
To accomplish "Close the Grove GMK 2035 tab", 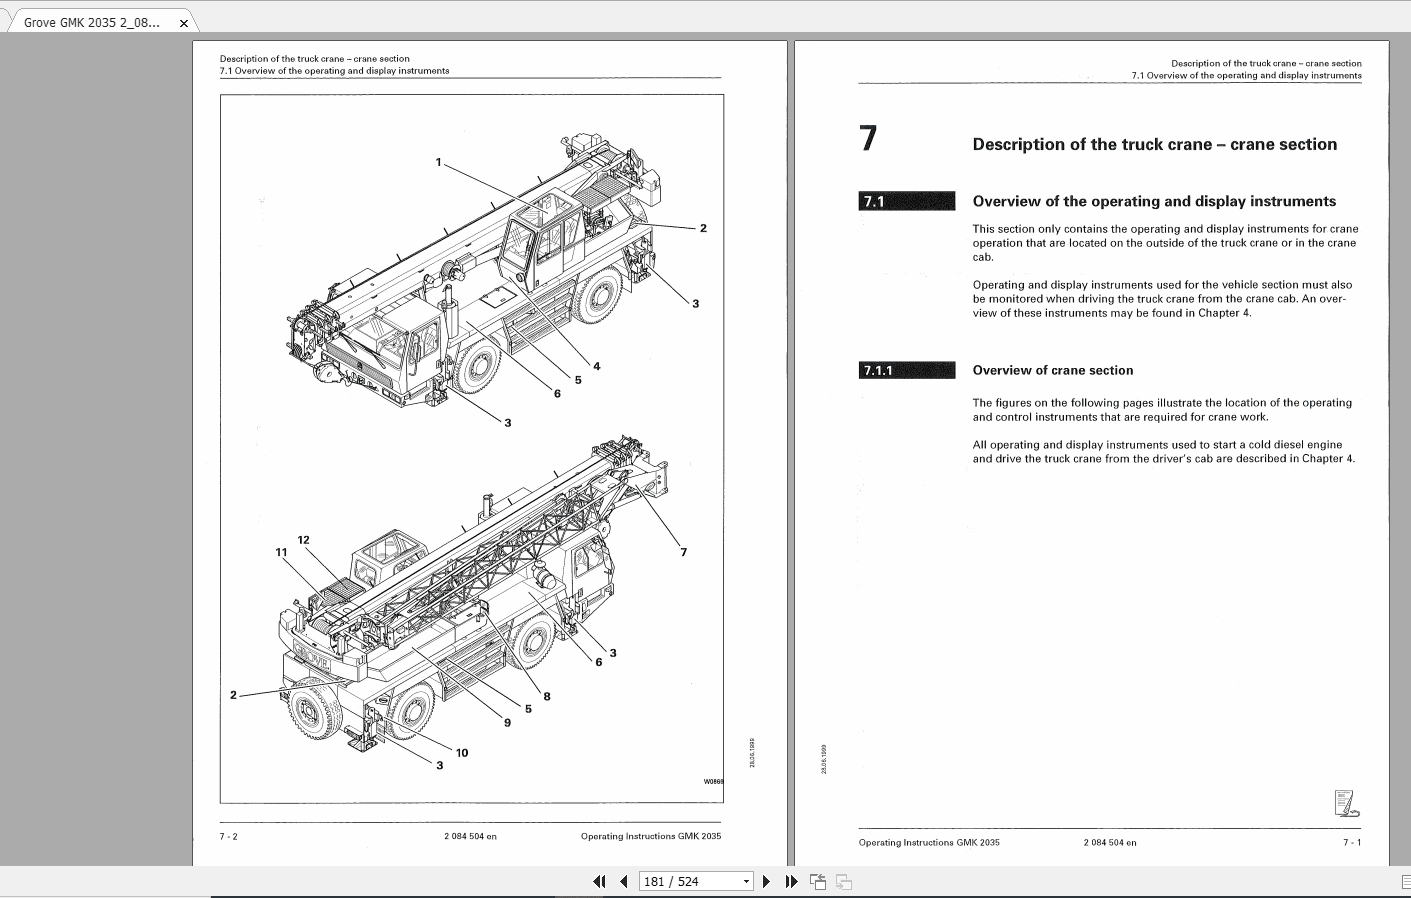I will pos(183,21).
